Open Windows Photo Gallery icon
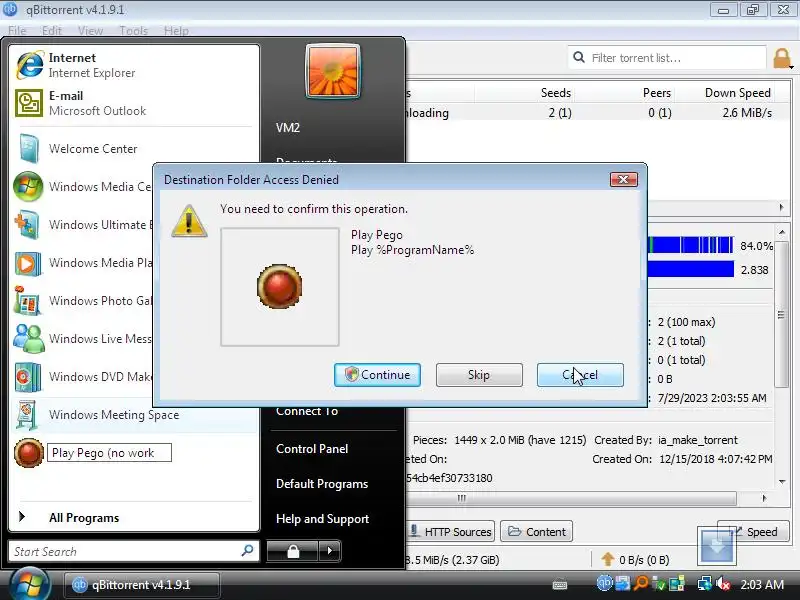Screen dimensions: 800x600 [28, 301]
